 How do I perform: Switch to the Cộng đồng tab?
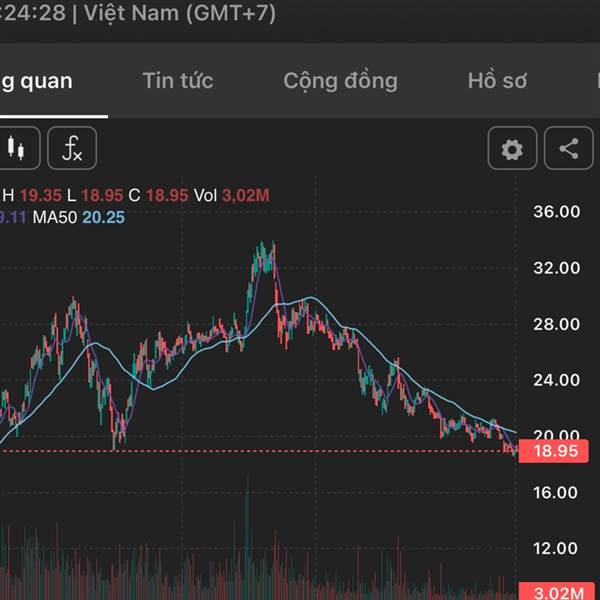tap(341, 81)
